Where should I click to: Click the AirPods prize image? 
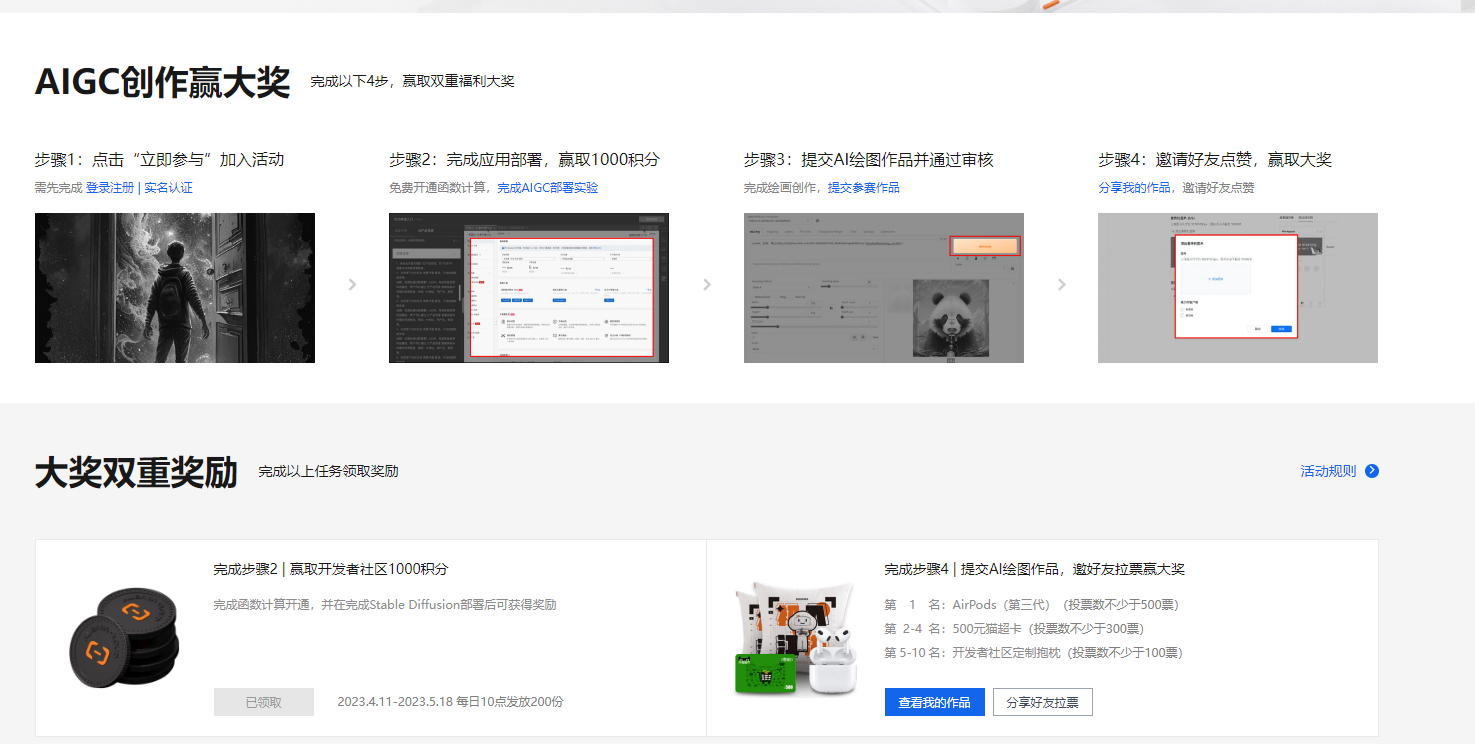[833, 660]
